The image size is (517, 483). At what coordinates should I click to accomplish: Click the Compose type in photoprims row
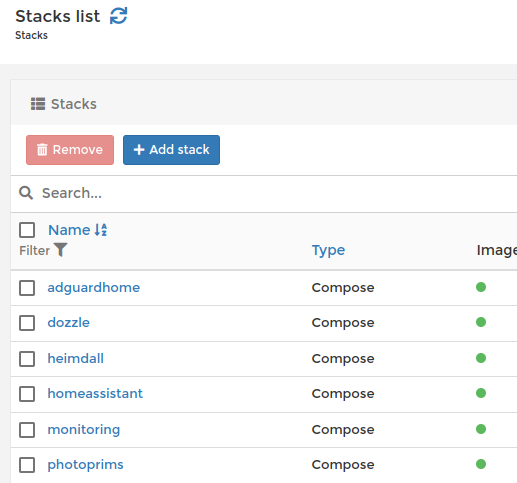[343, 465]
